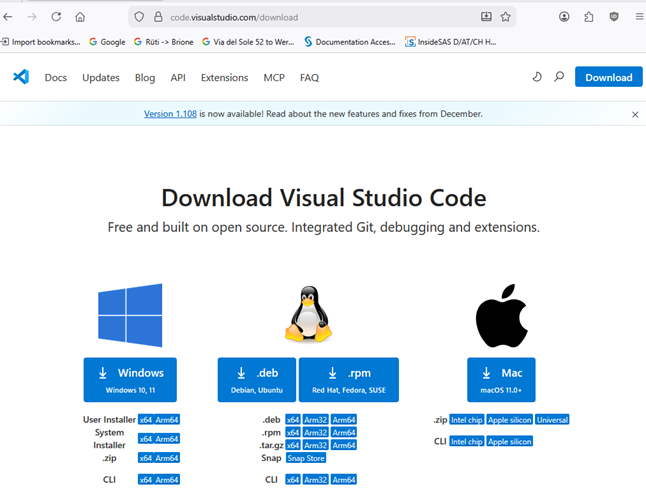Open the Docs menu item

pyautogui.click(x=56, y=77)
